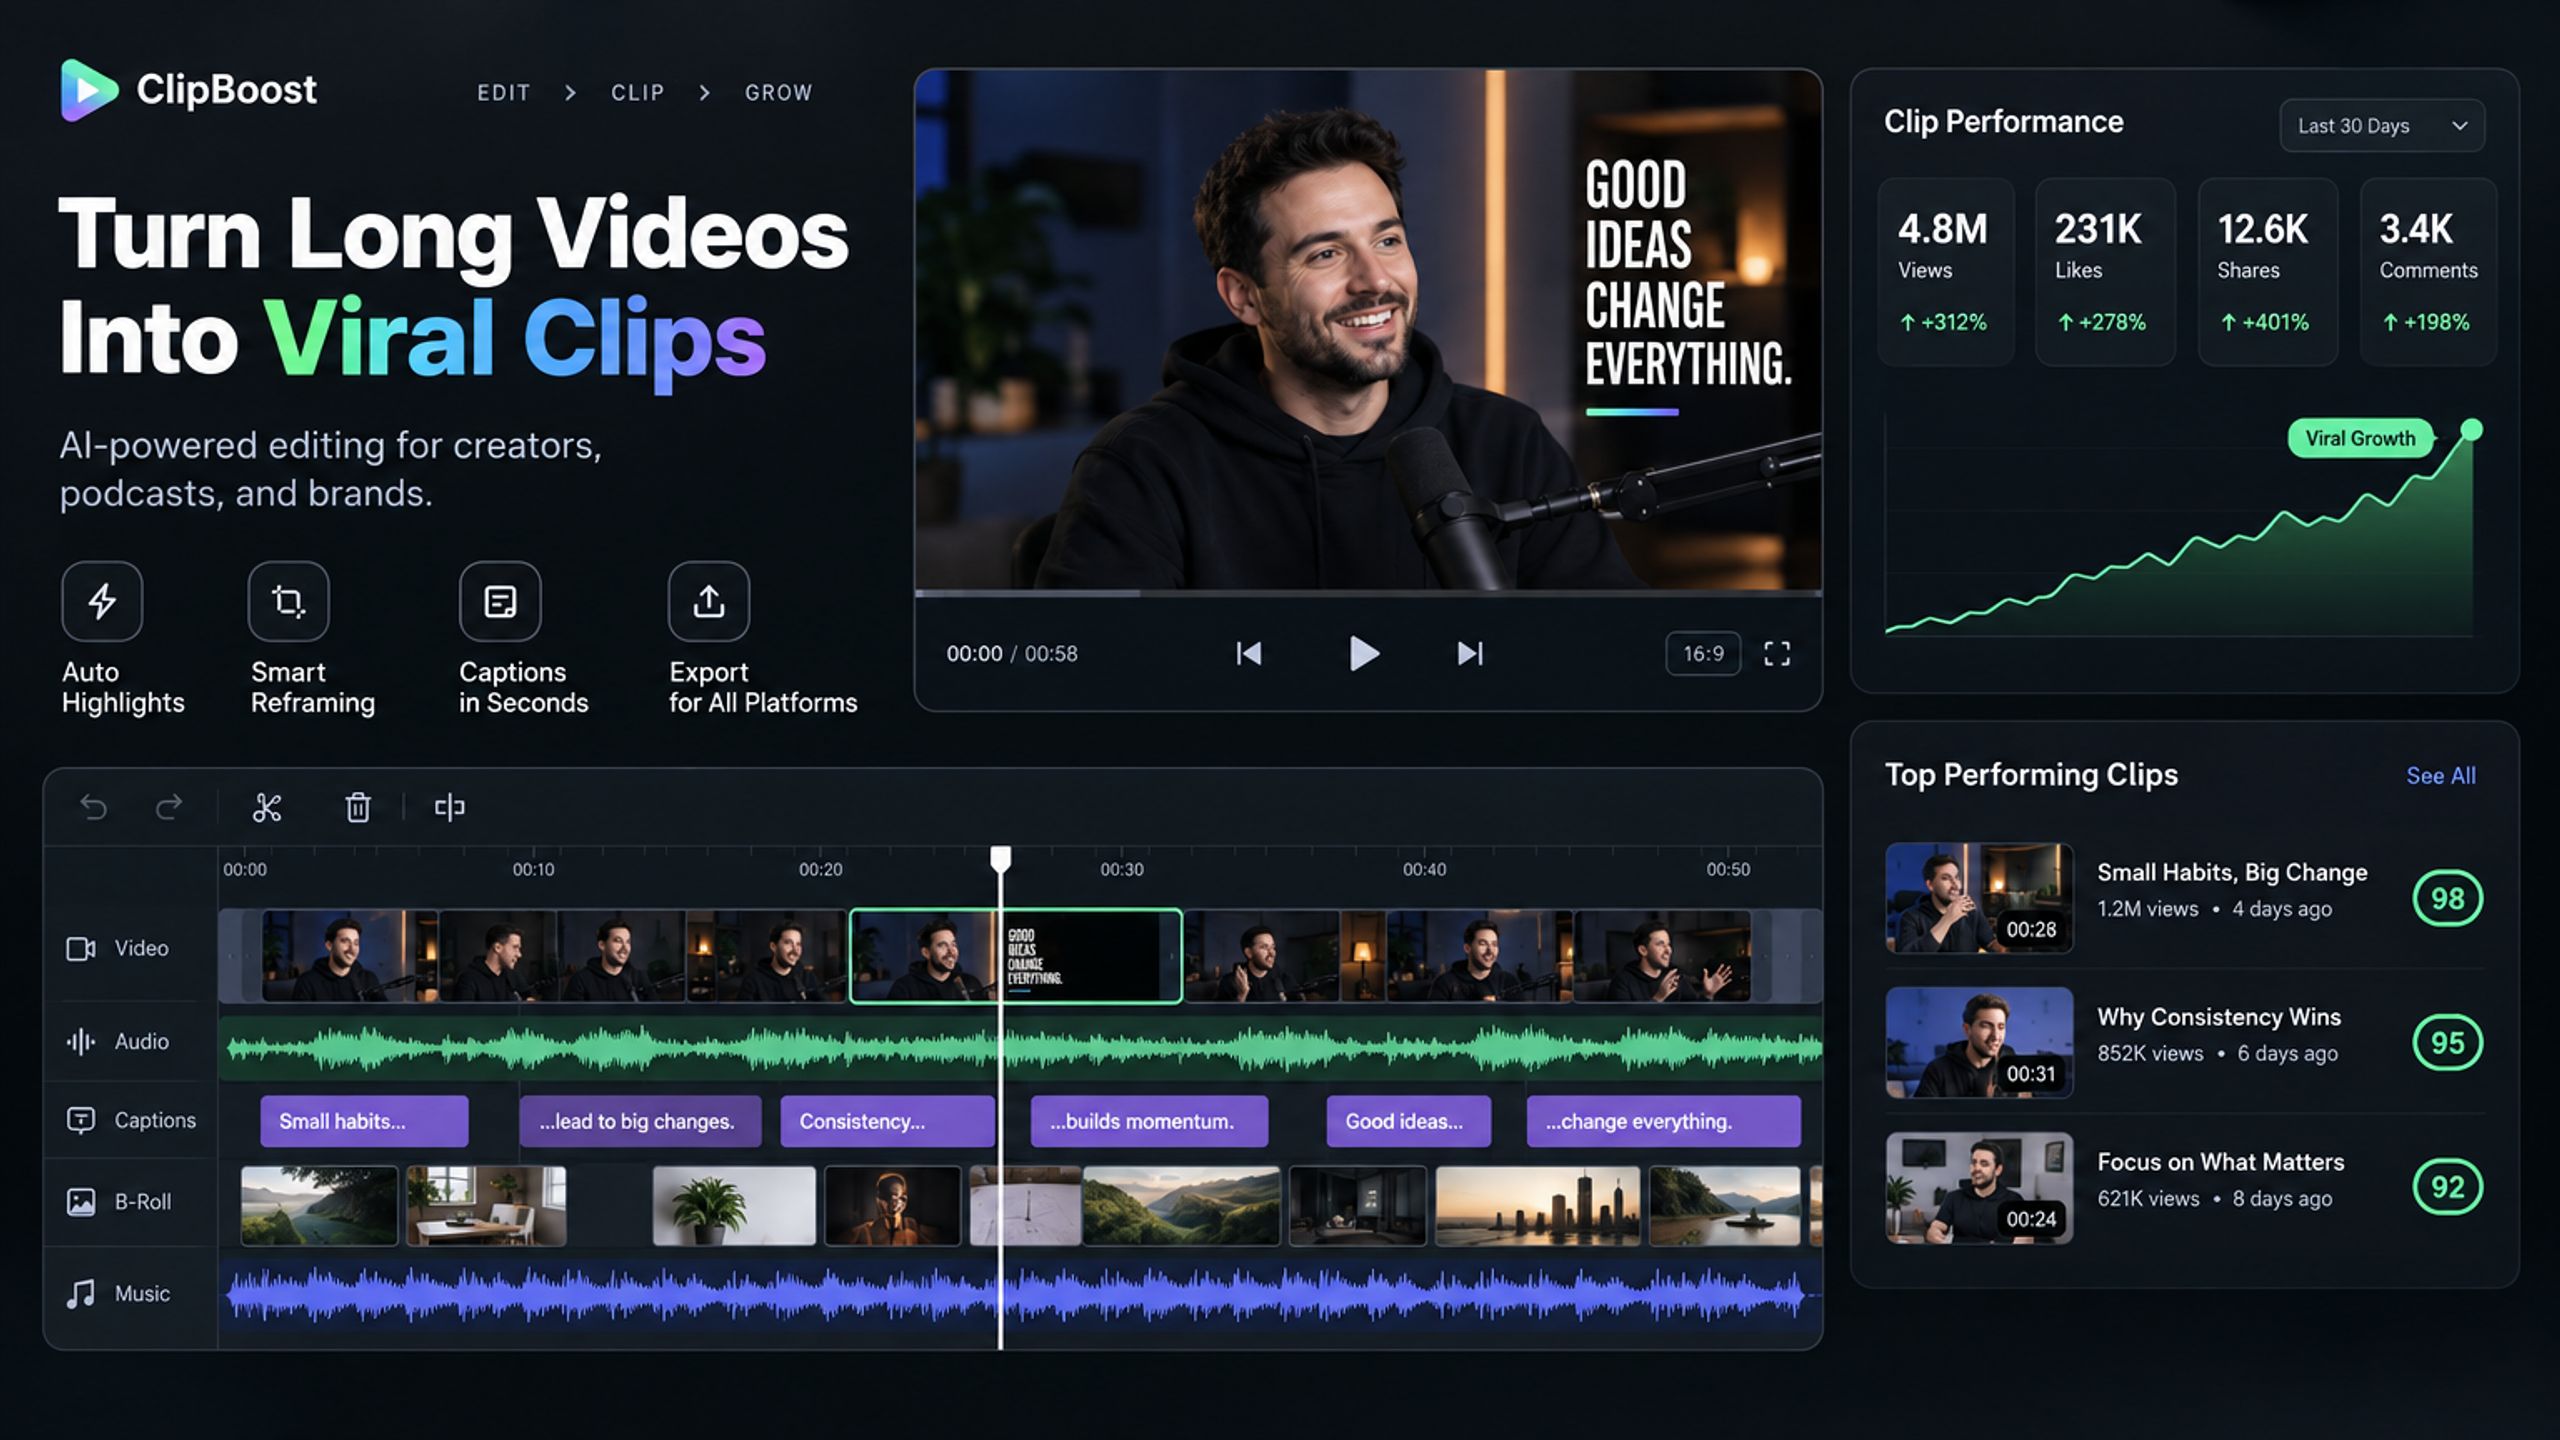Viewport: 2560px width, 1440px height.
Task: Click the video player progress bar
Action: 1368,593
